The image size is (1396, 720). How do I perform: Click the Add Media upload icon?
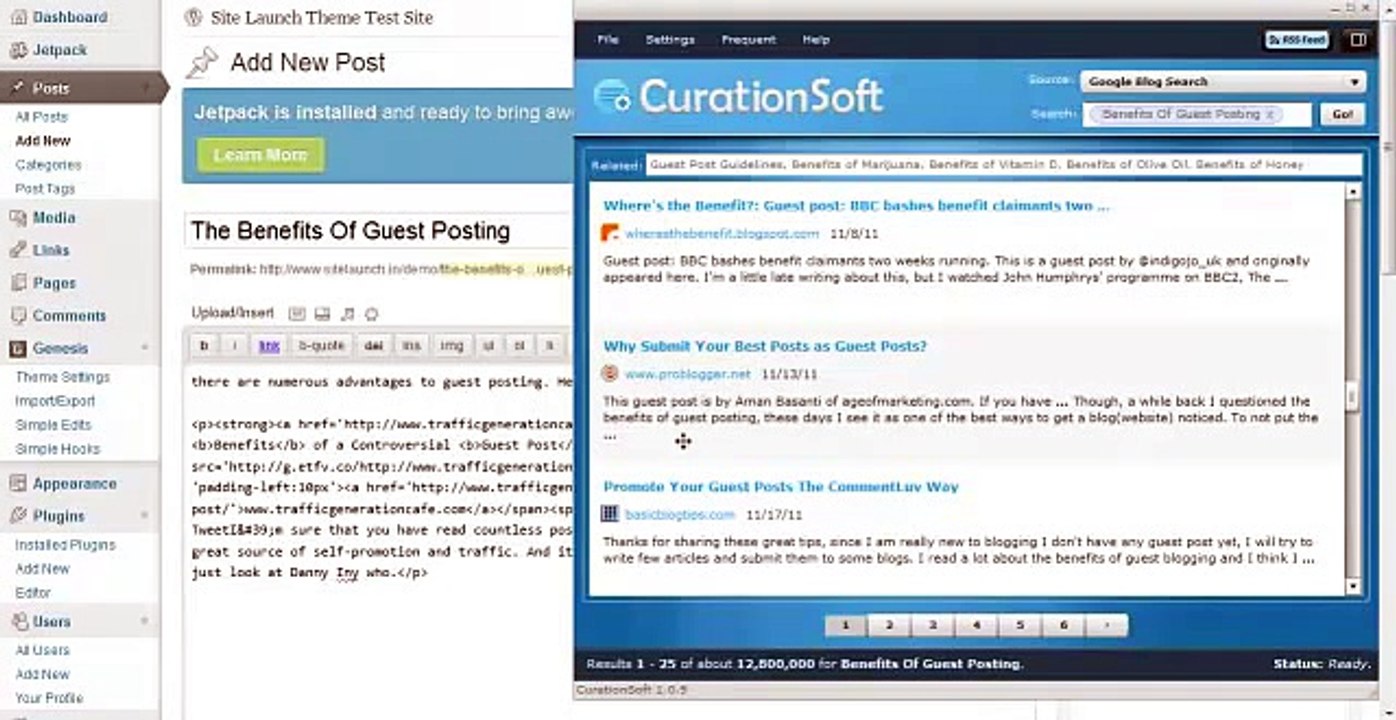click(372, 314)
